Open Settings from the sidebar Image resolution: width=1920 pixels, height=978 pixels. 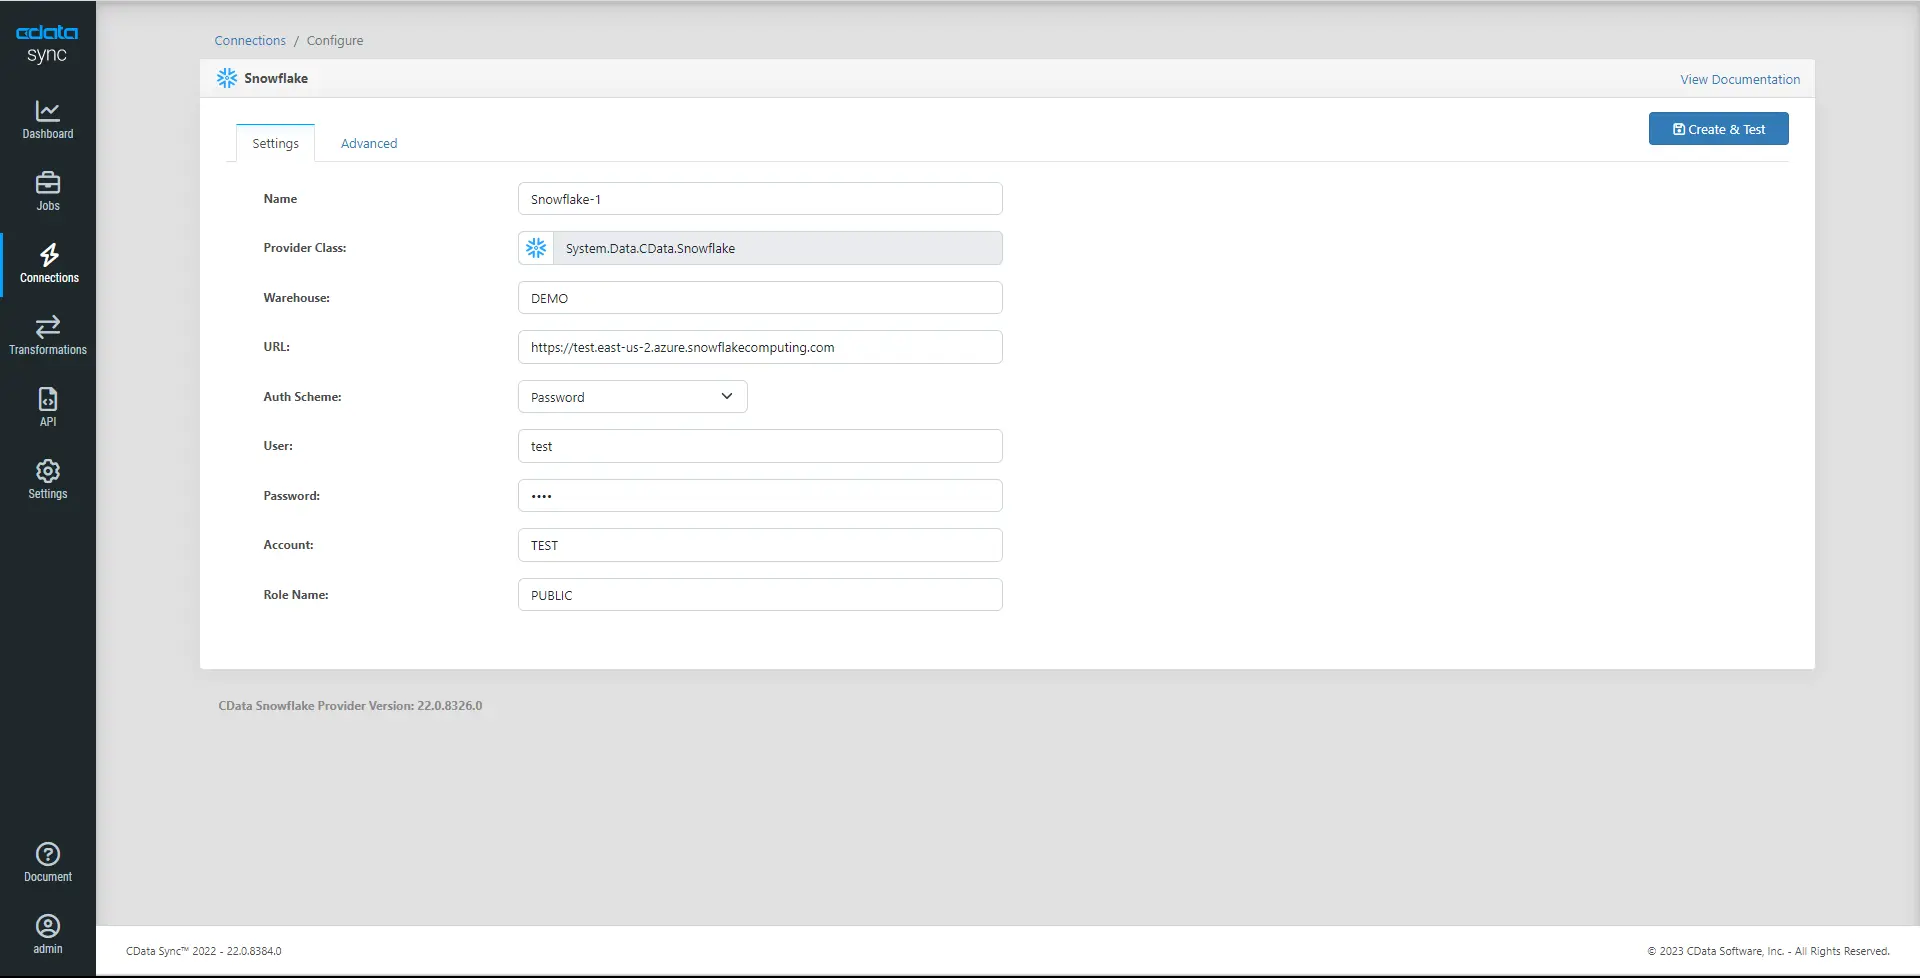tap(47, 478)
